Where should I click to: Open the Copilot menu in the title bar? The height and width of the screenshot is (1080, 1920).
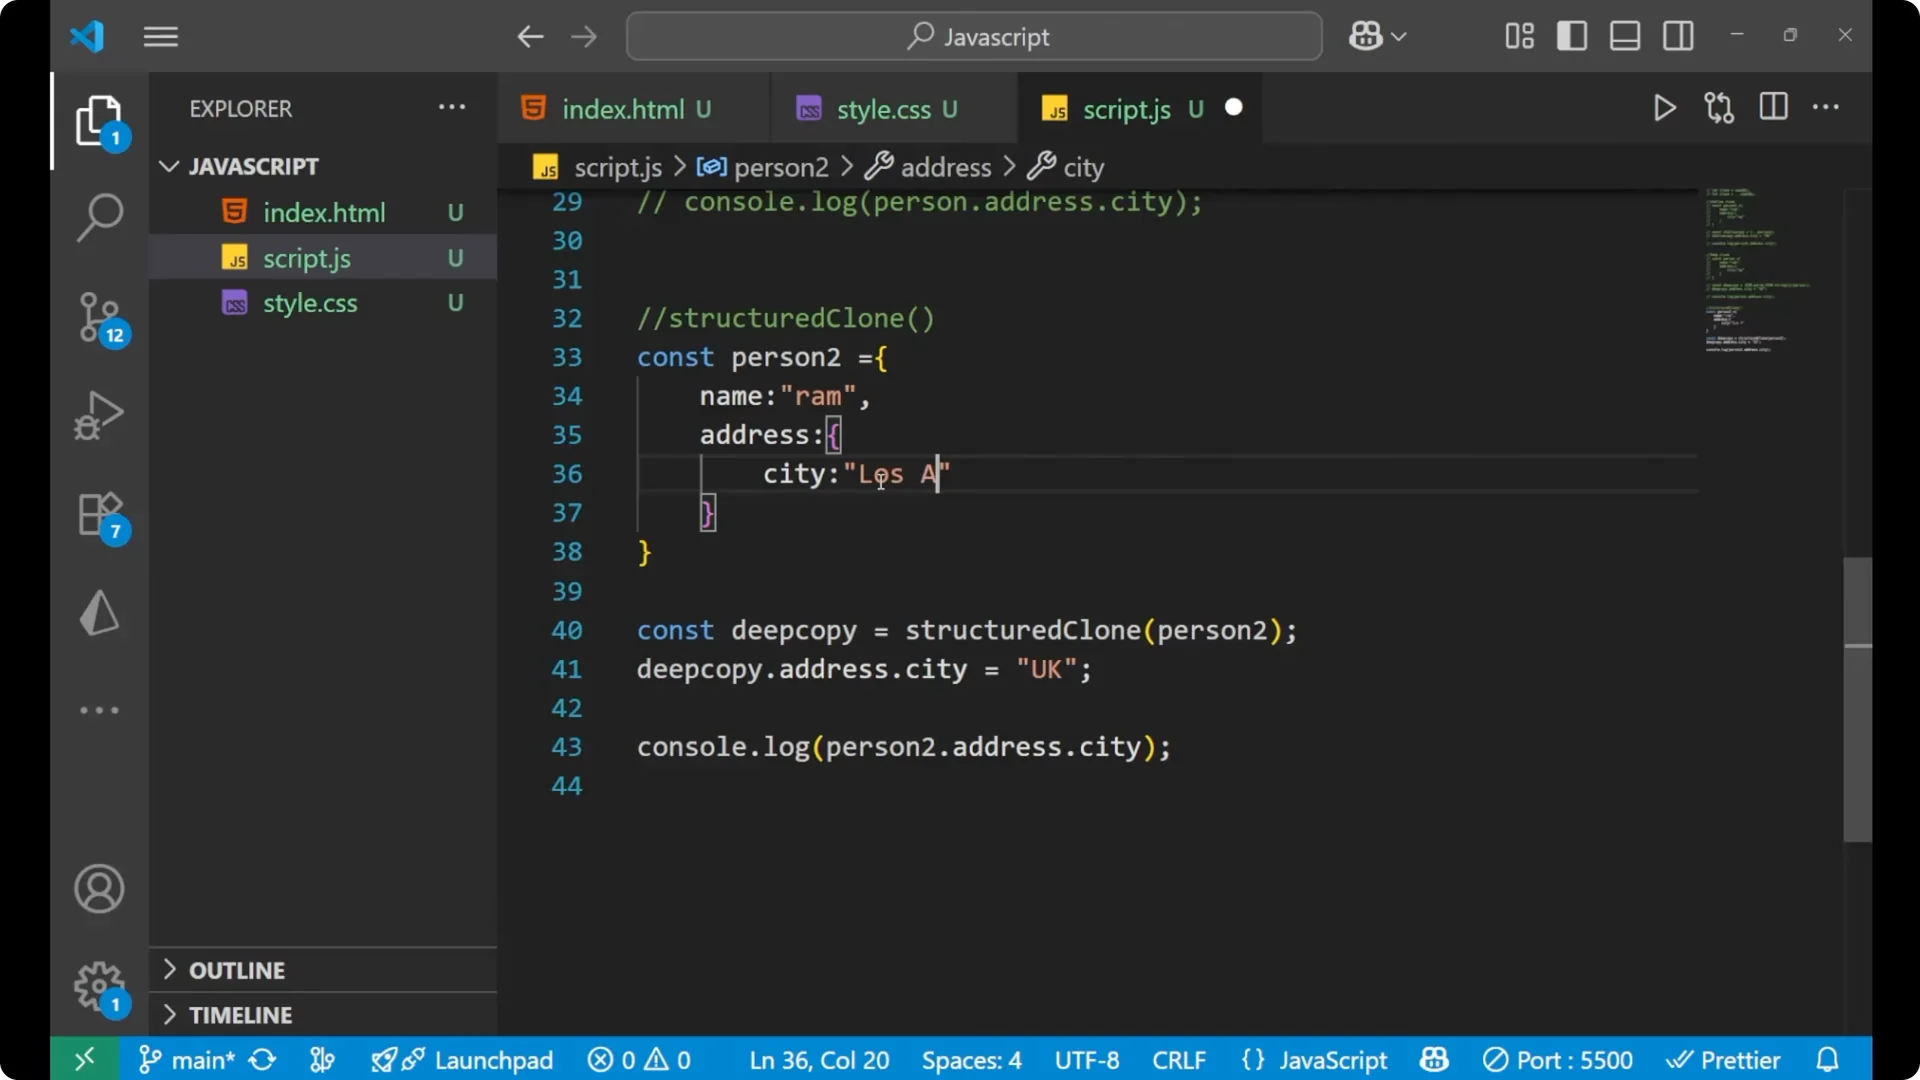(x=1377, y=36)
